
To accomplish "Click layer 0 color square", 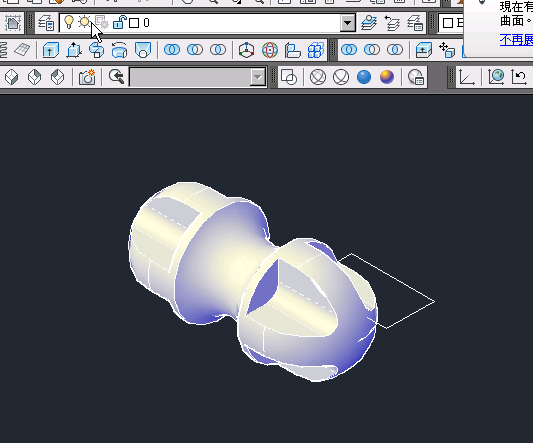I will click(x=134, y=23).
